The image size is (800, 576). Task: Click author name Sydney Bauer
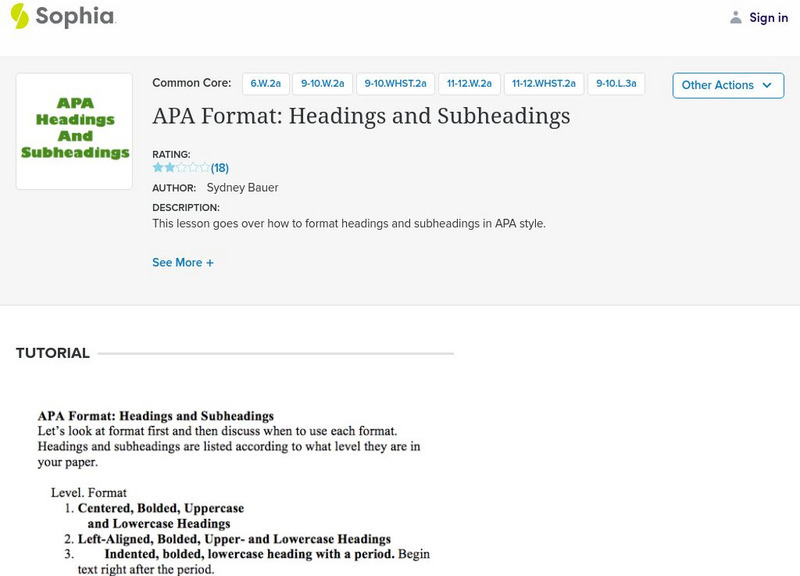pos(242,188)
